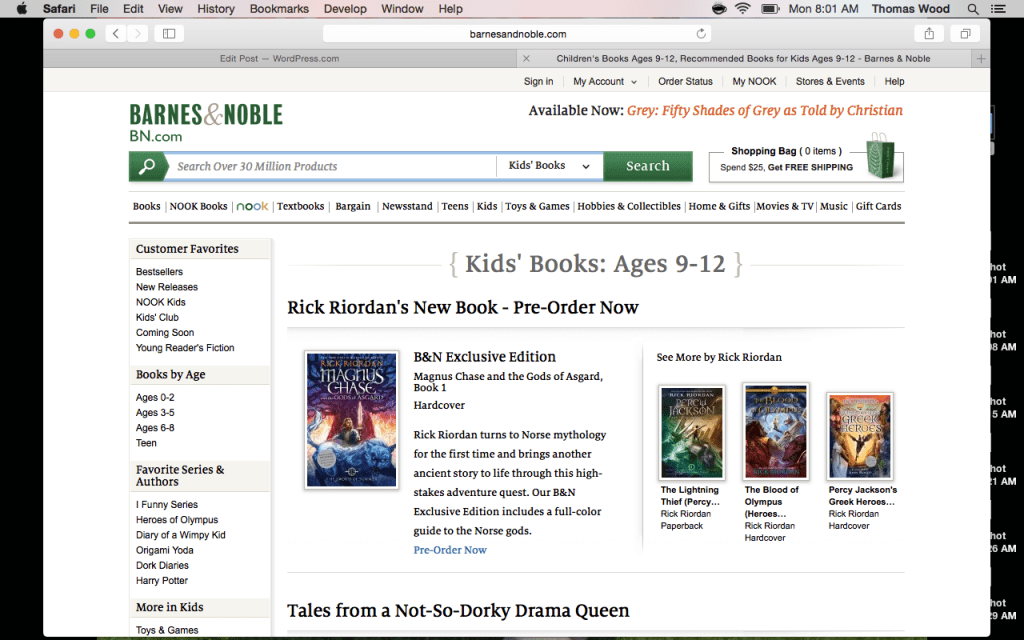Open the Bookmarks menu

pos(279,9)
